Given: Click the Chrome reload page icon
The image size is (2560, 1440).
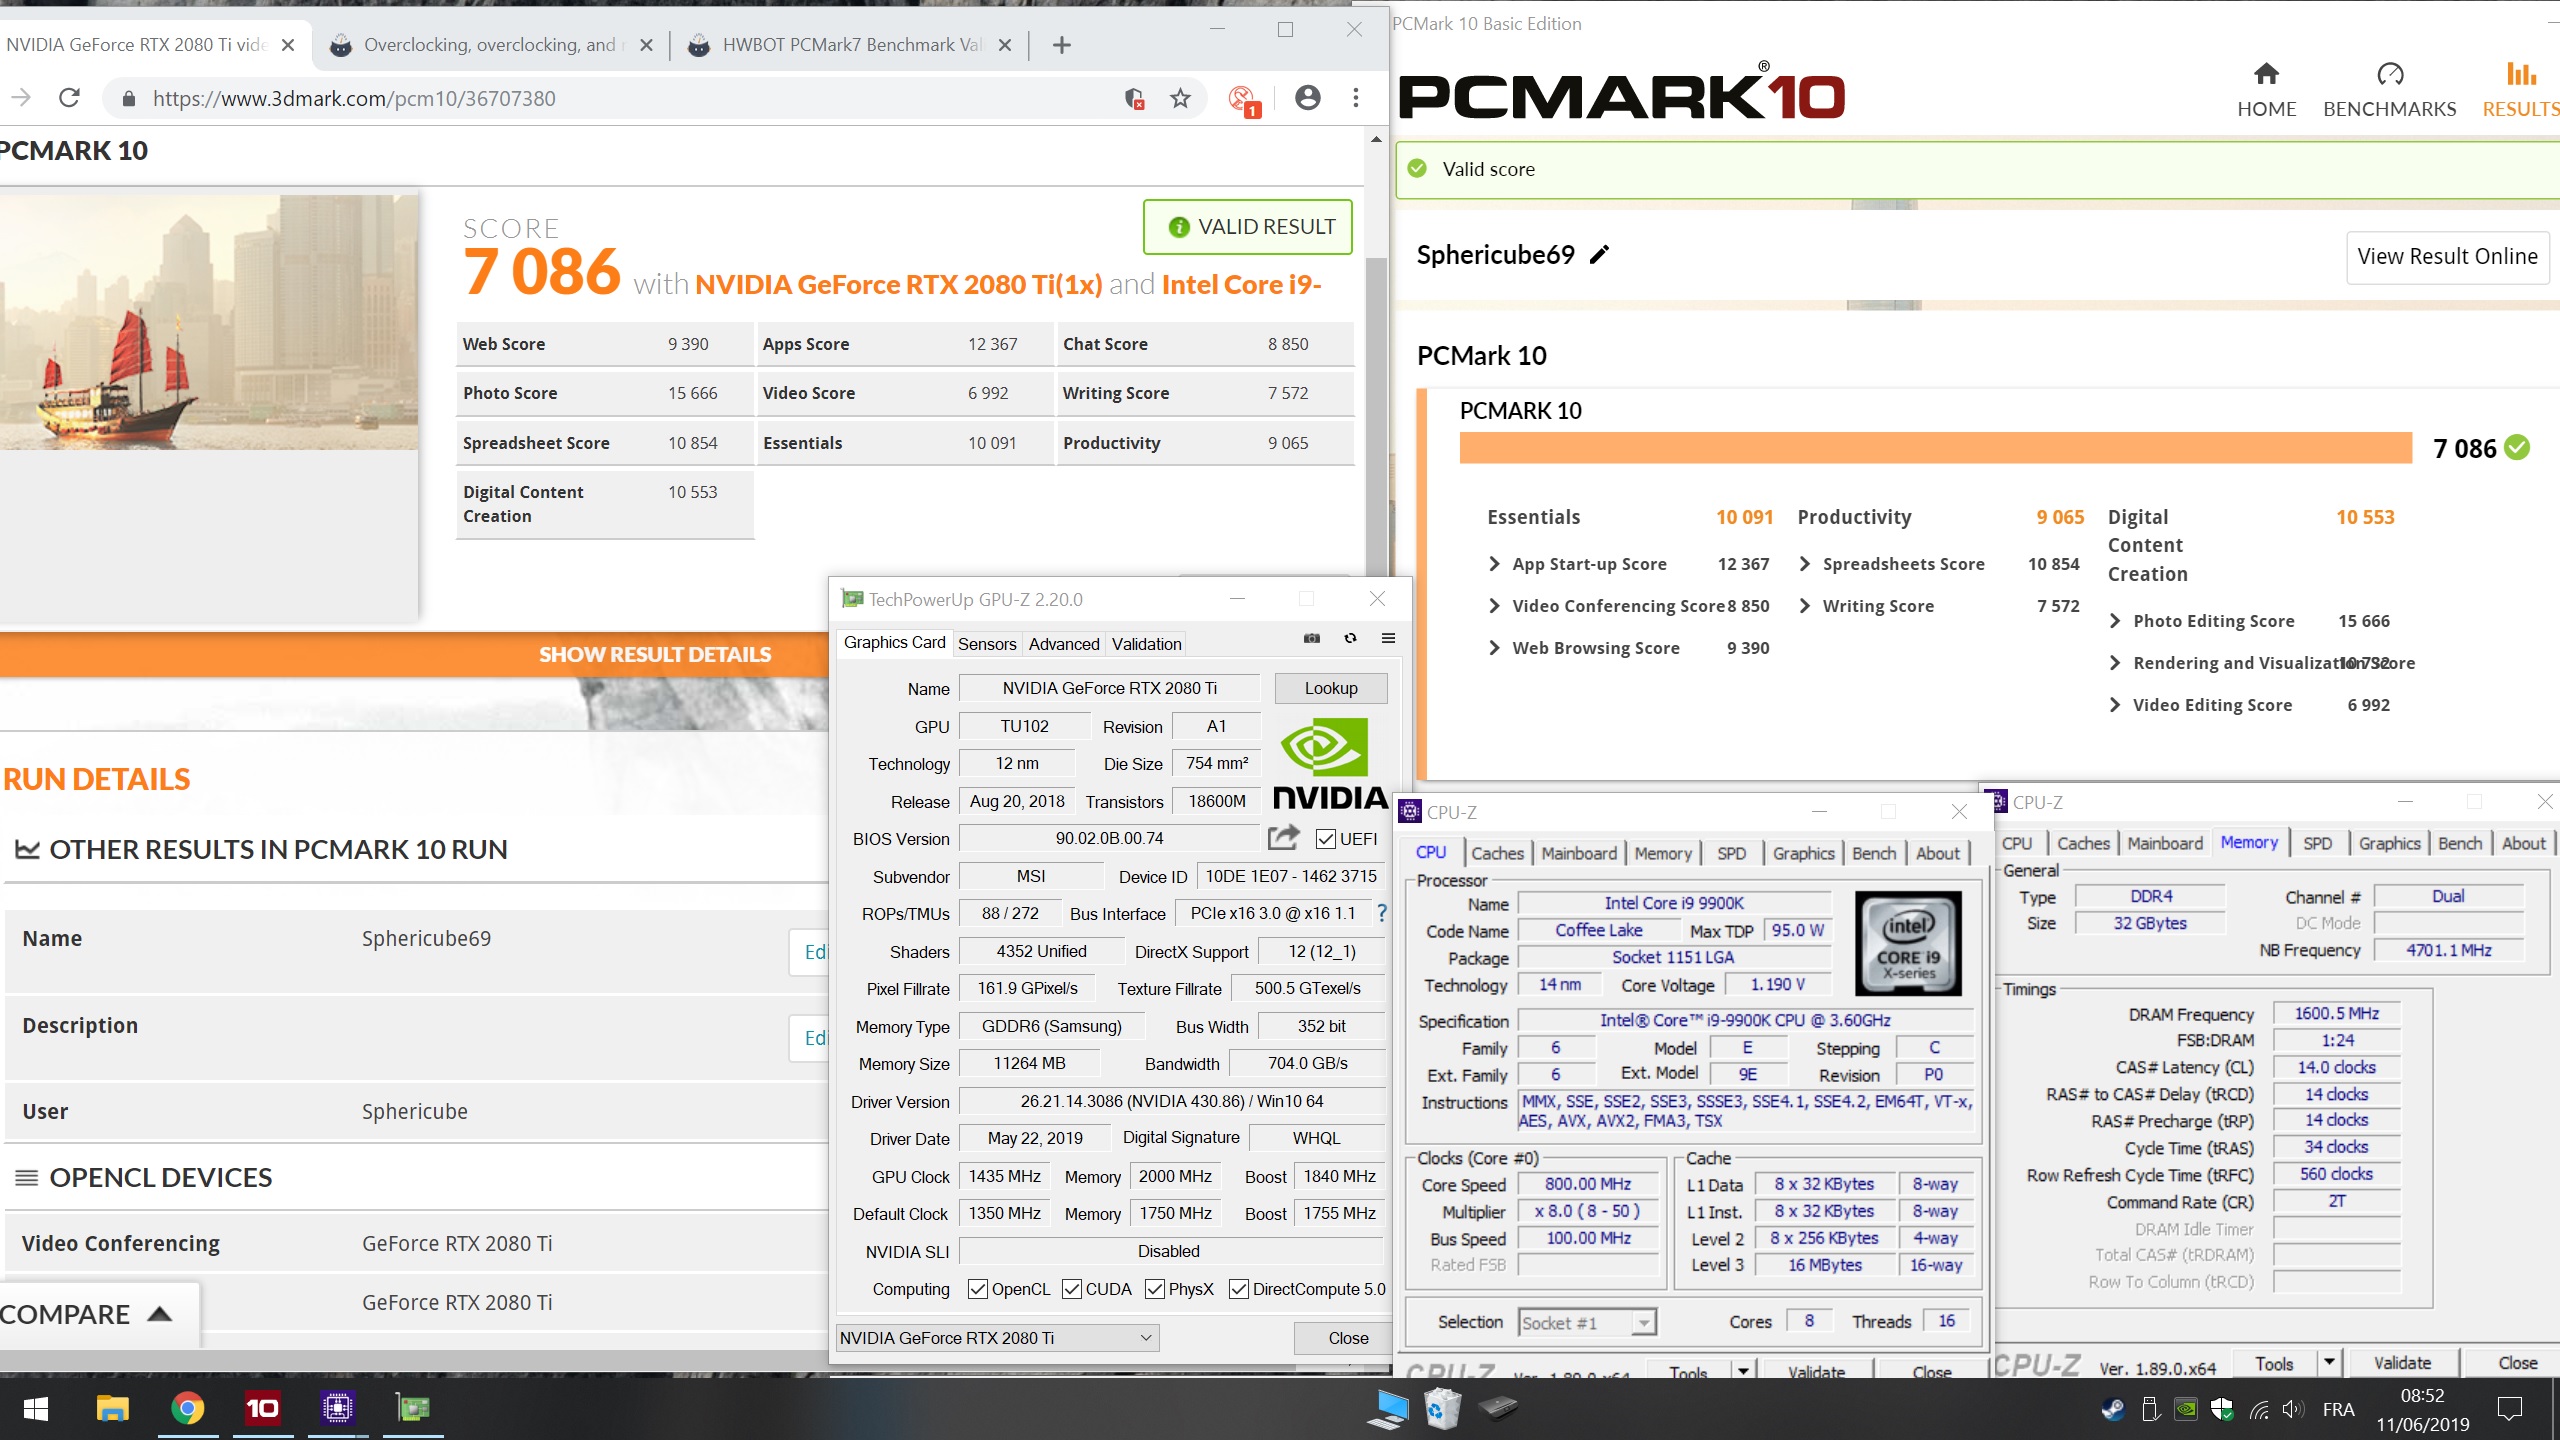Looking at the screenshot, I should (x=69, y=98).
